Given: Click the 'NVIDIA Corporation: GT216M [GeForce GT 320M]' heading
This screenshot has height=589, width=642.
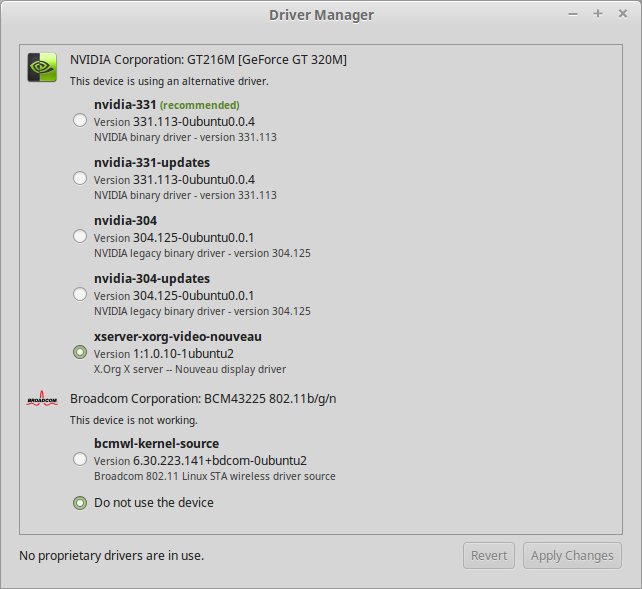Looking at the screenshot, I should (x=208, y=60).
